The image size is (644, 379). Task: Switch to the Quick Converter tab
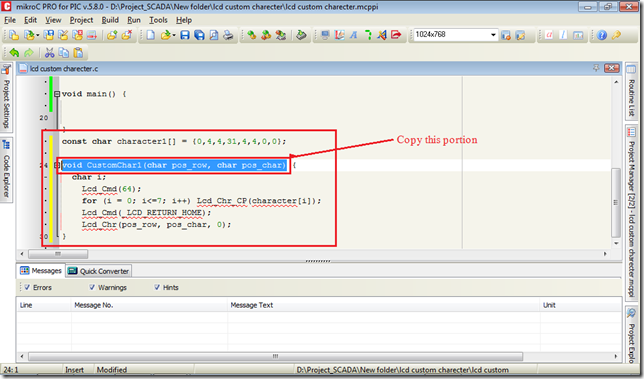tap(99, 271)
